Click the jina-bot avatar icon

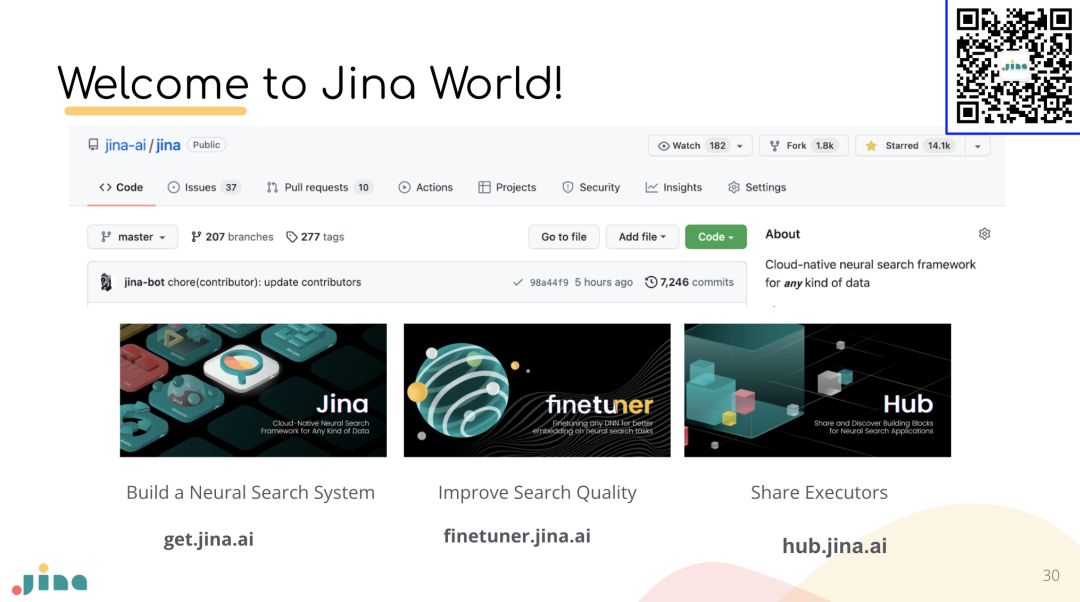coord(106,282)
